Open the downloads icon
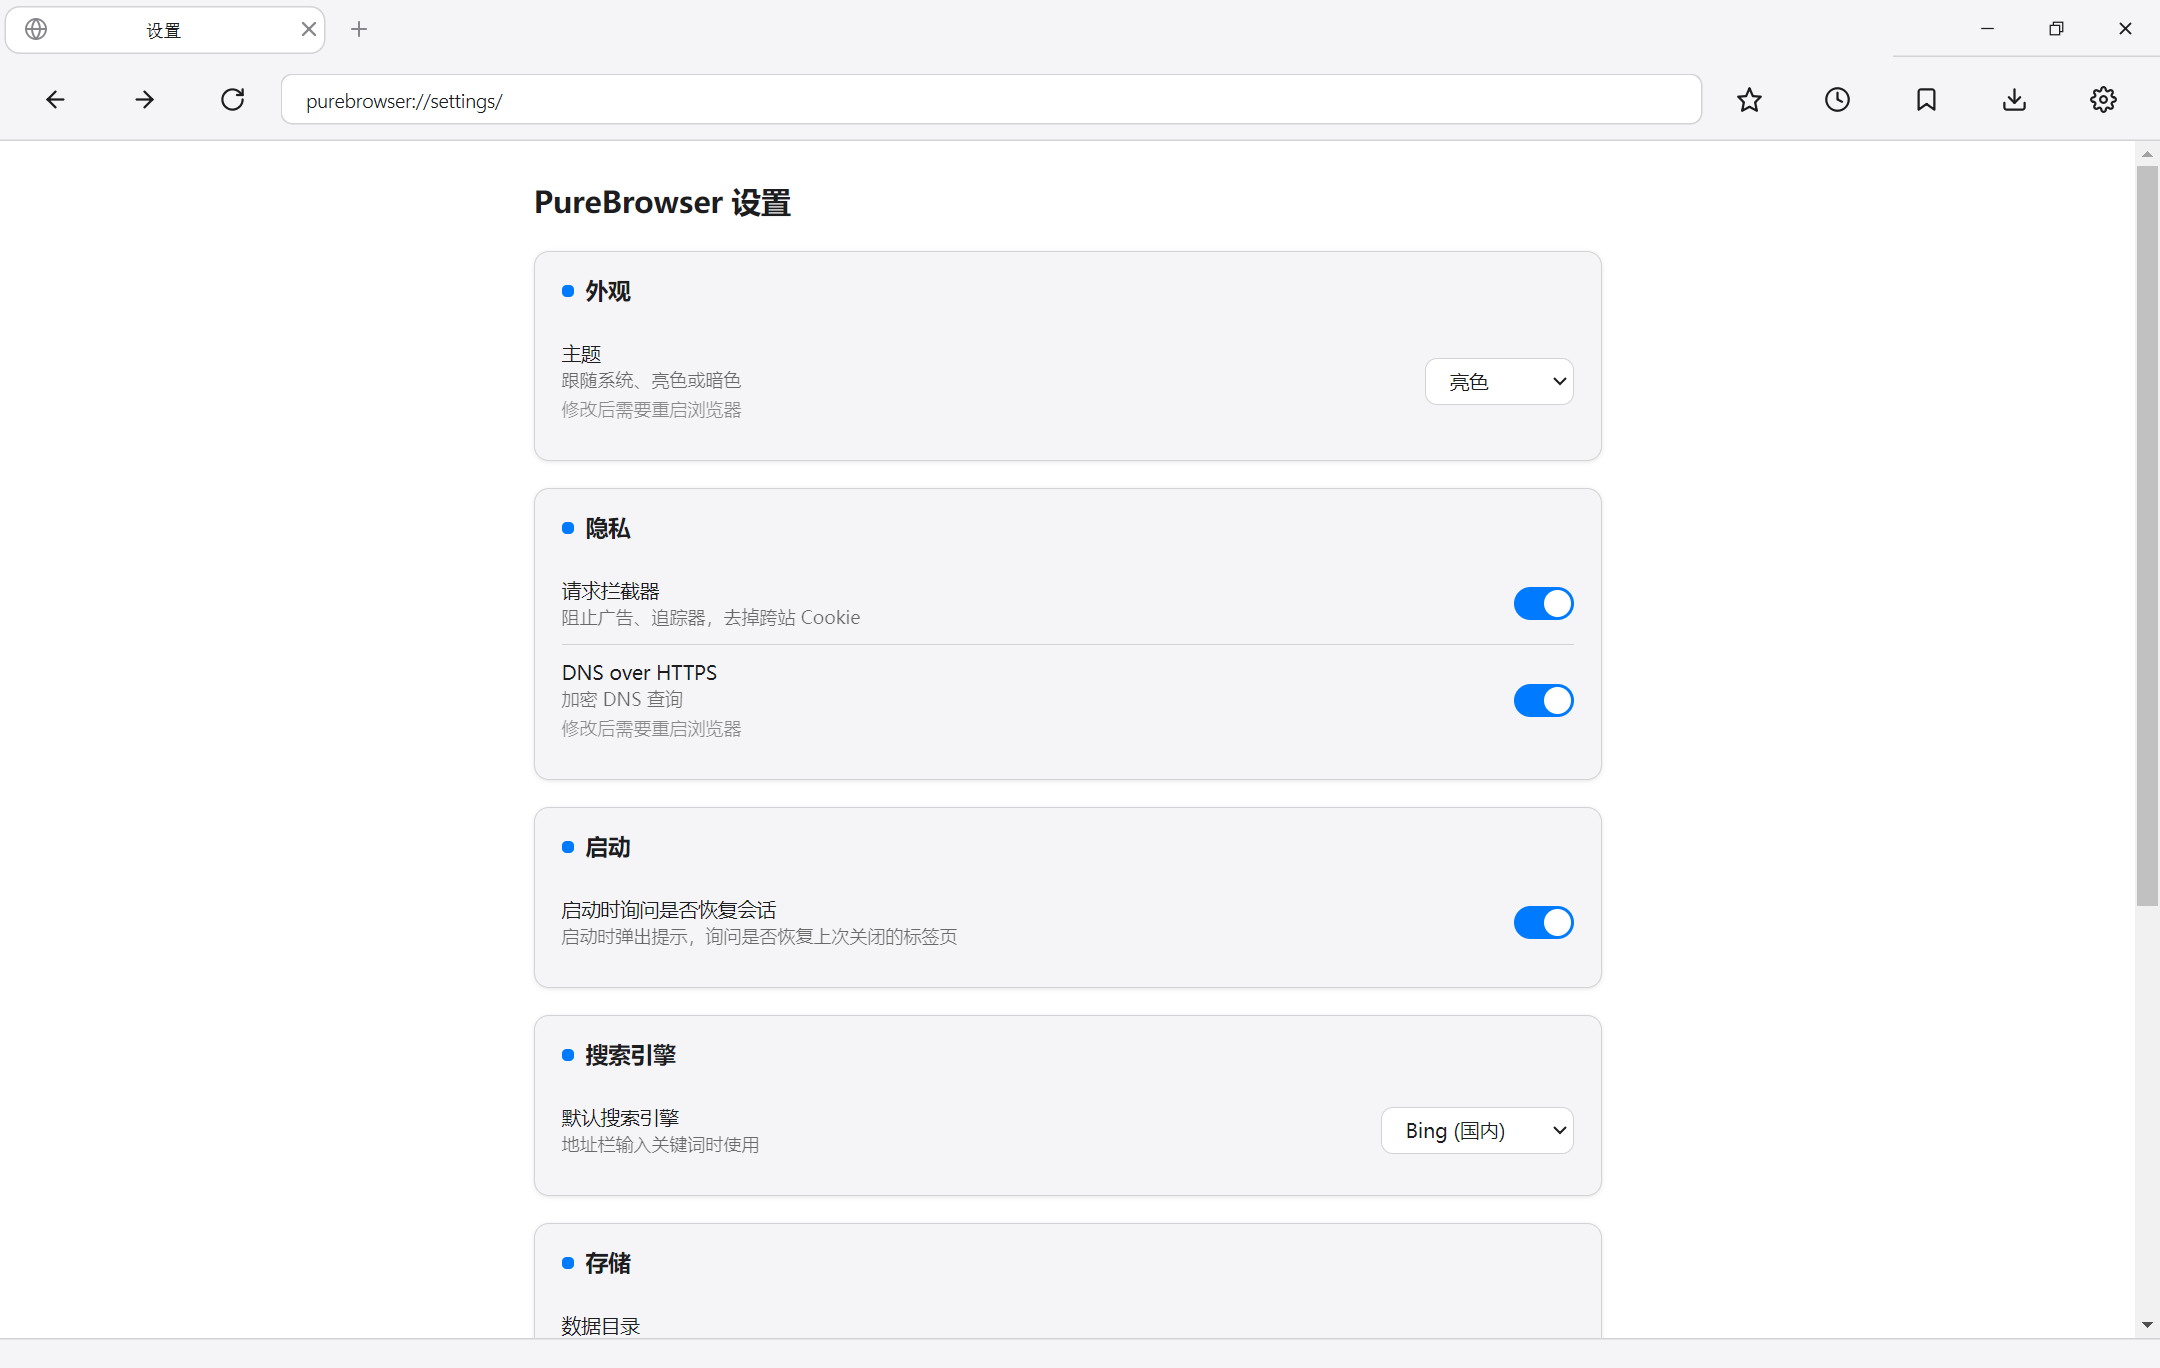Image resolution: width=2160 pixels, height=1368 pixels. click(x=2014, y=99)
